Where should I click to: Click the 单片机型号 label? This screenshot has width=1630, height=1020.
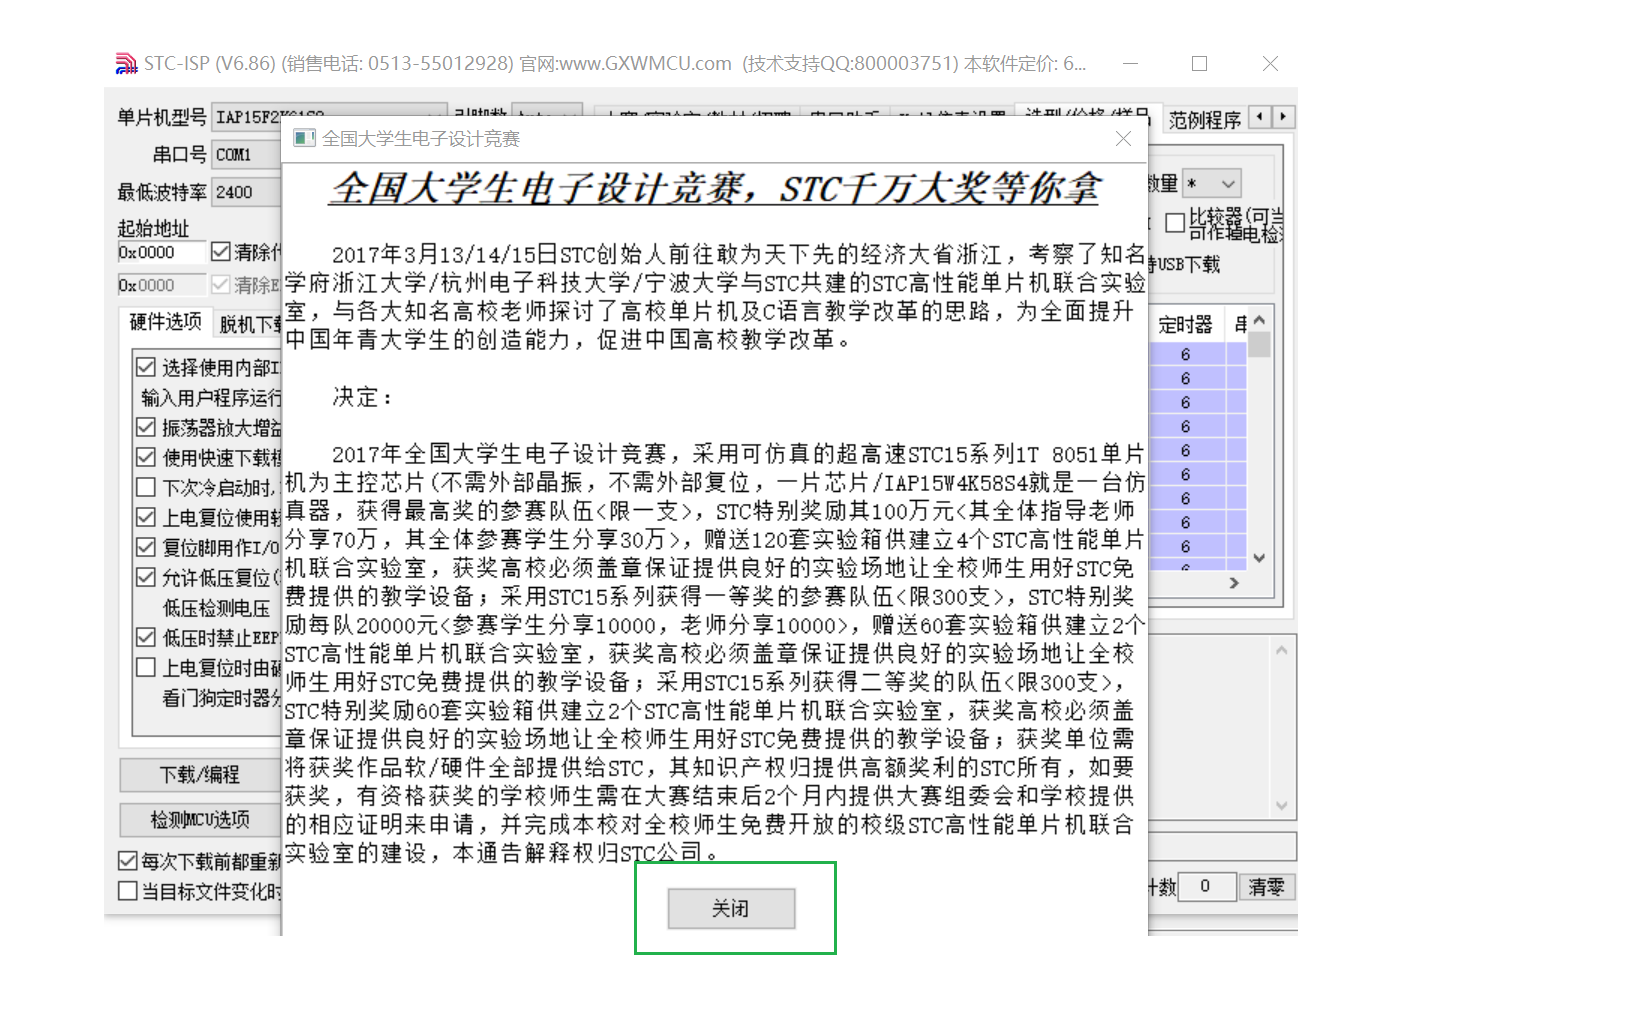(x=162, y=117)
